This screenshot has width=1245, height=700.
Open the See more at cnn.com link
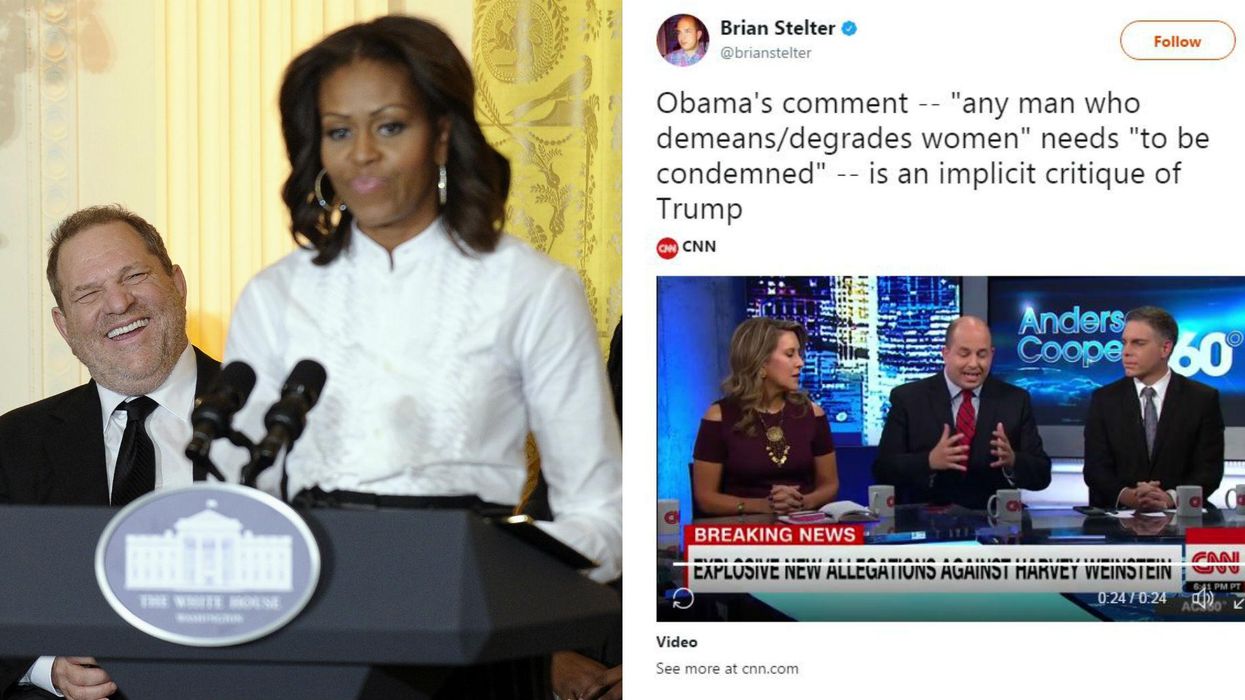click(x=727, y=668)
